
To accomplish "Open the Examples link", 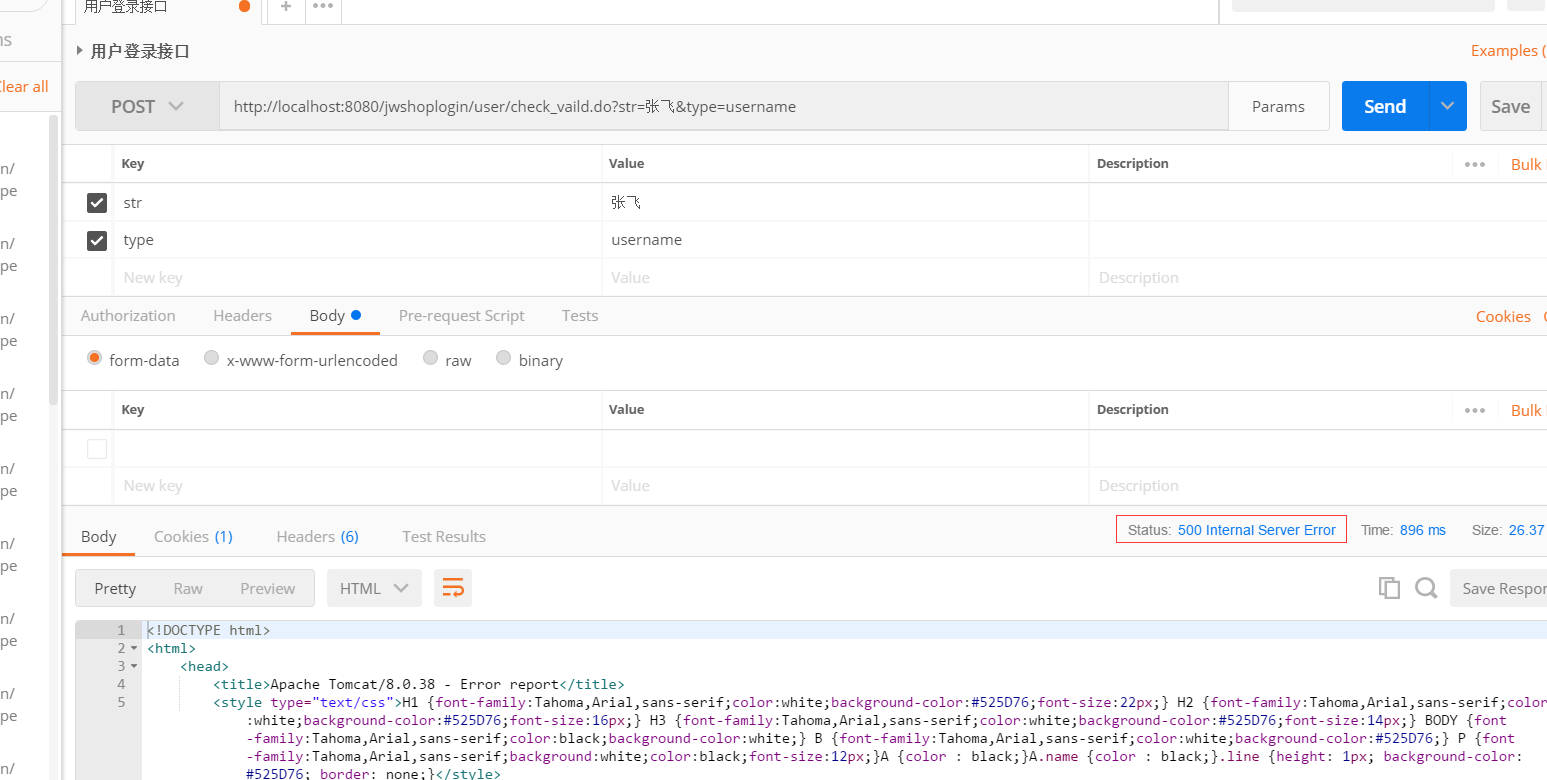I will coord(1508,50).
